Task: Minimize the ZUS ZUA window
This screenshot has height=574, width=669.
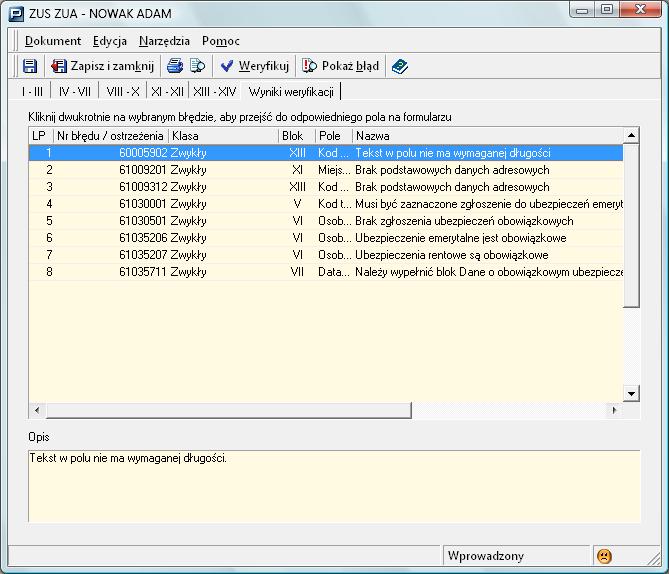Action: point(582,9)
